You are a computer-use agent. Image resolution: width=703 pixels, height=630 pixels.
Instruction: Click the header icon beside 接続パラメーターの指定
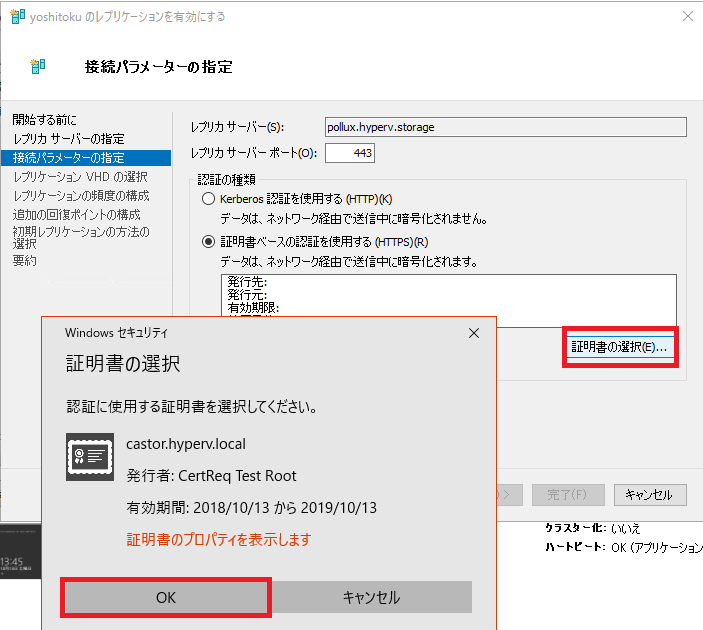(38, 66)
